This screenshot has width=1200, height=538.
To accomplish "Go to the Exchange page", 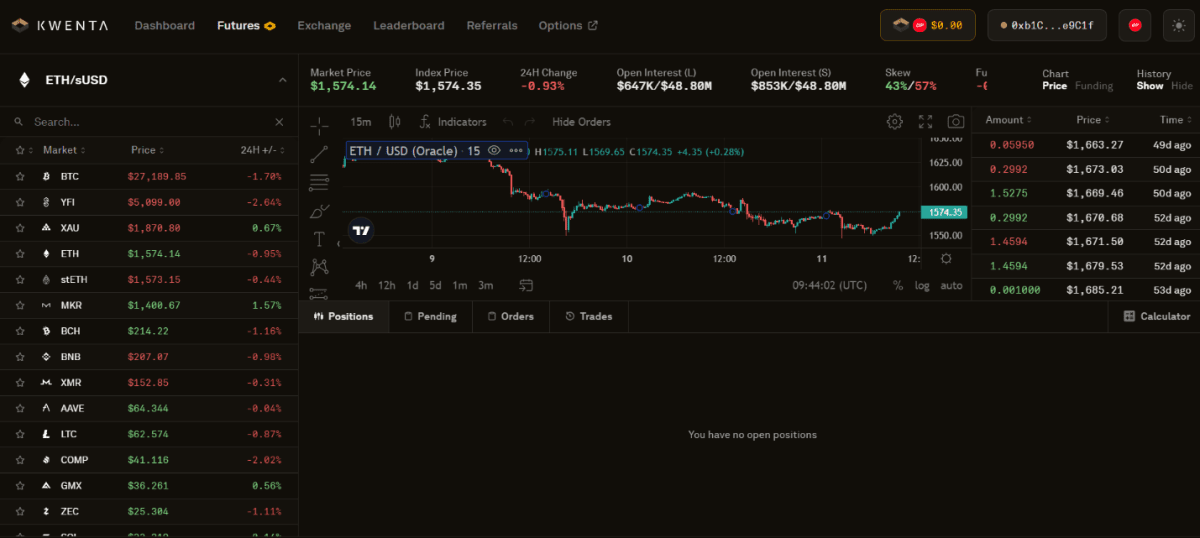I will click(324, 25).
